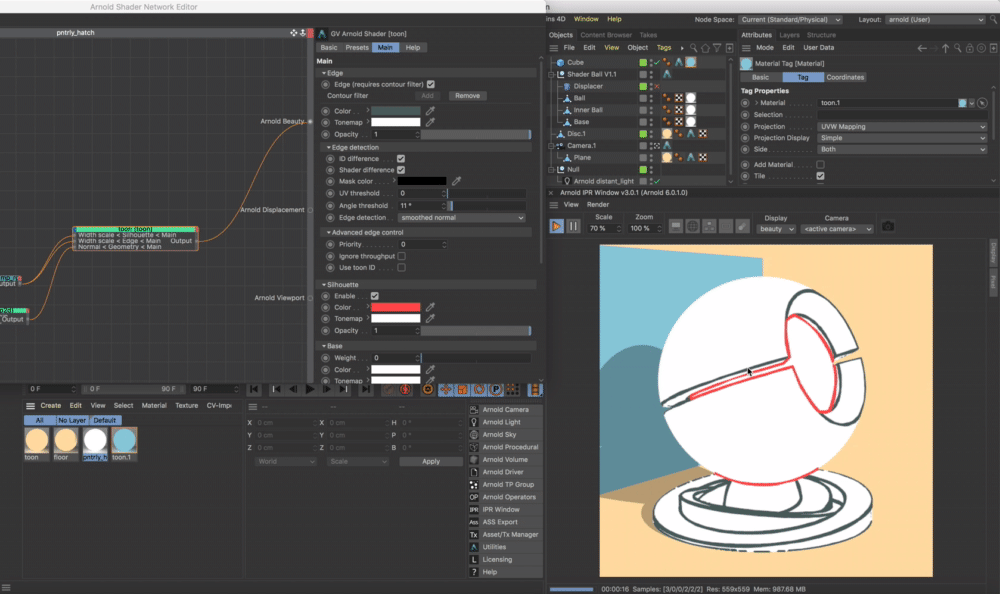Click the filter funnel icon in Objects manager
The width and height of the screenshot is (1000, 594).
[717, 48]
